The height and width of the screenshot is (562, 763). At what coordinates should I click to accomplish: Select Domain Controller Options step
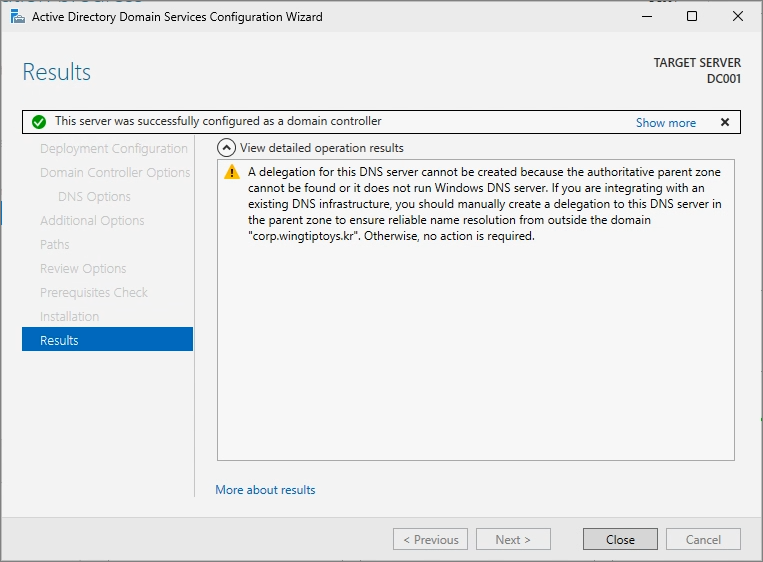coord(115,172)
